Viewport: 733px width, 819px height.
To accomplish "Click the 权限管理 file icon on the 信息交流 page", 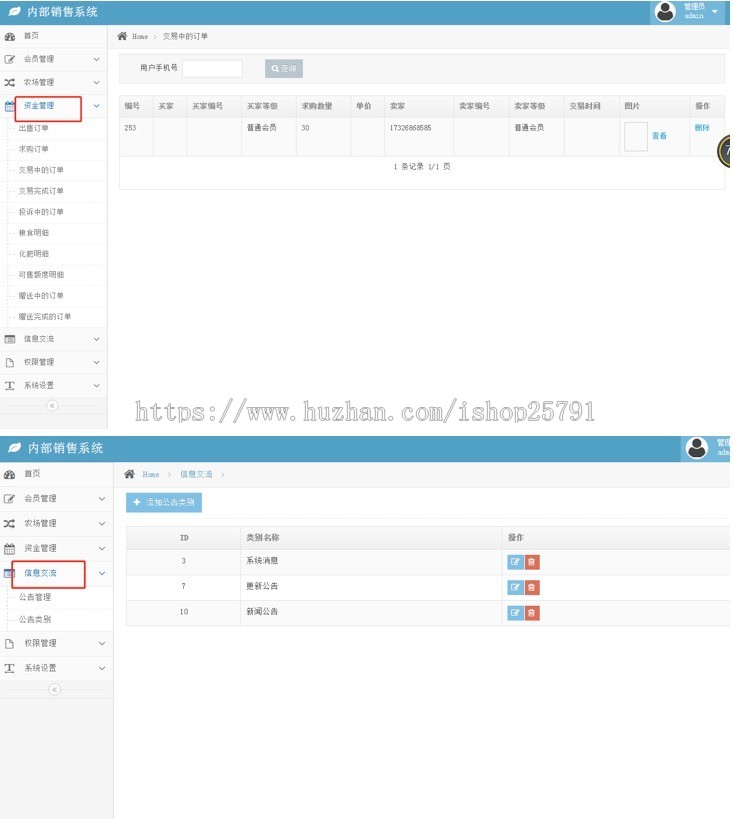I will coord(9,644).
